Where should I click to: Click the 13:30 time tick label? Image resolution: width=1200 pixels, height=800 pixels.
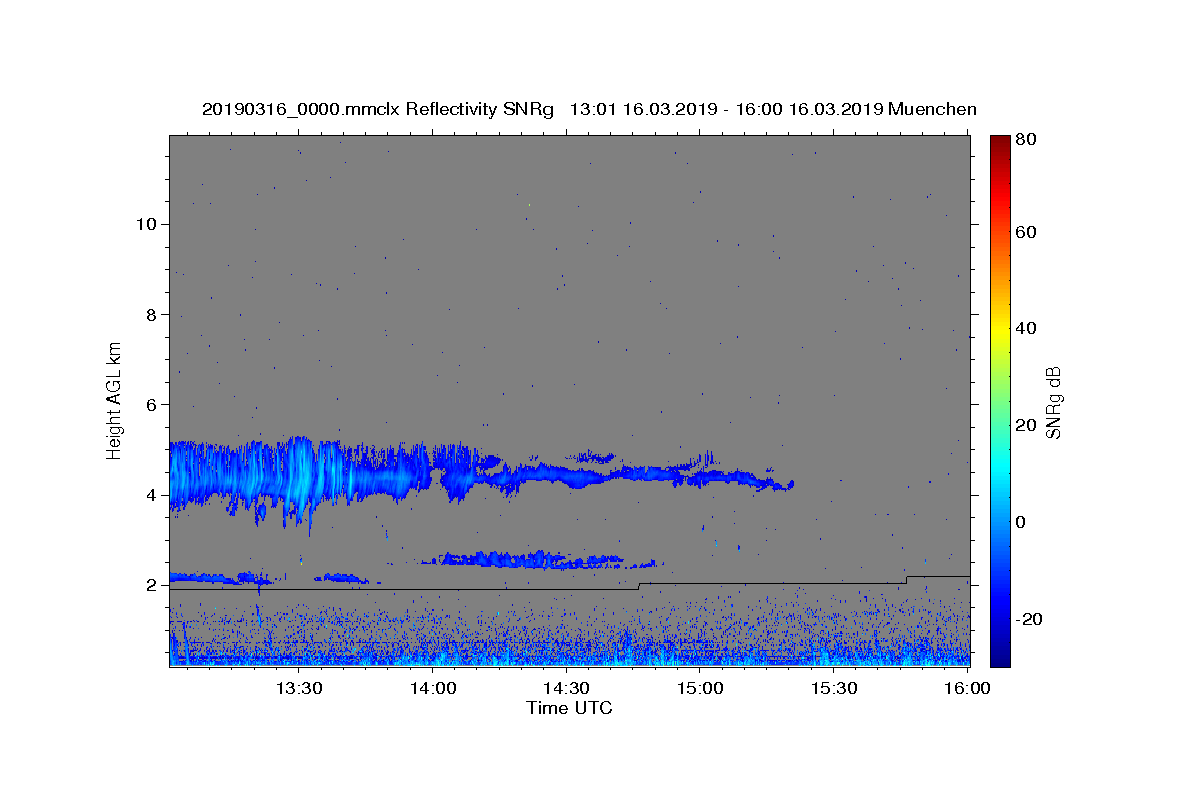tap(299, 688)
